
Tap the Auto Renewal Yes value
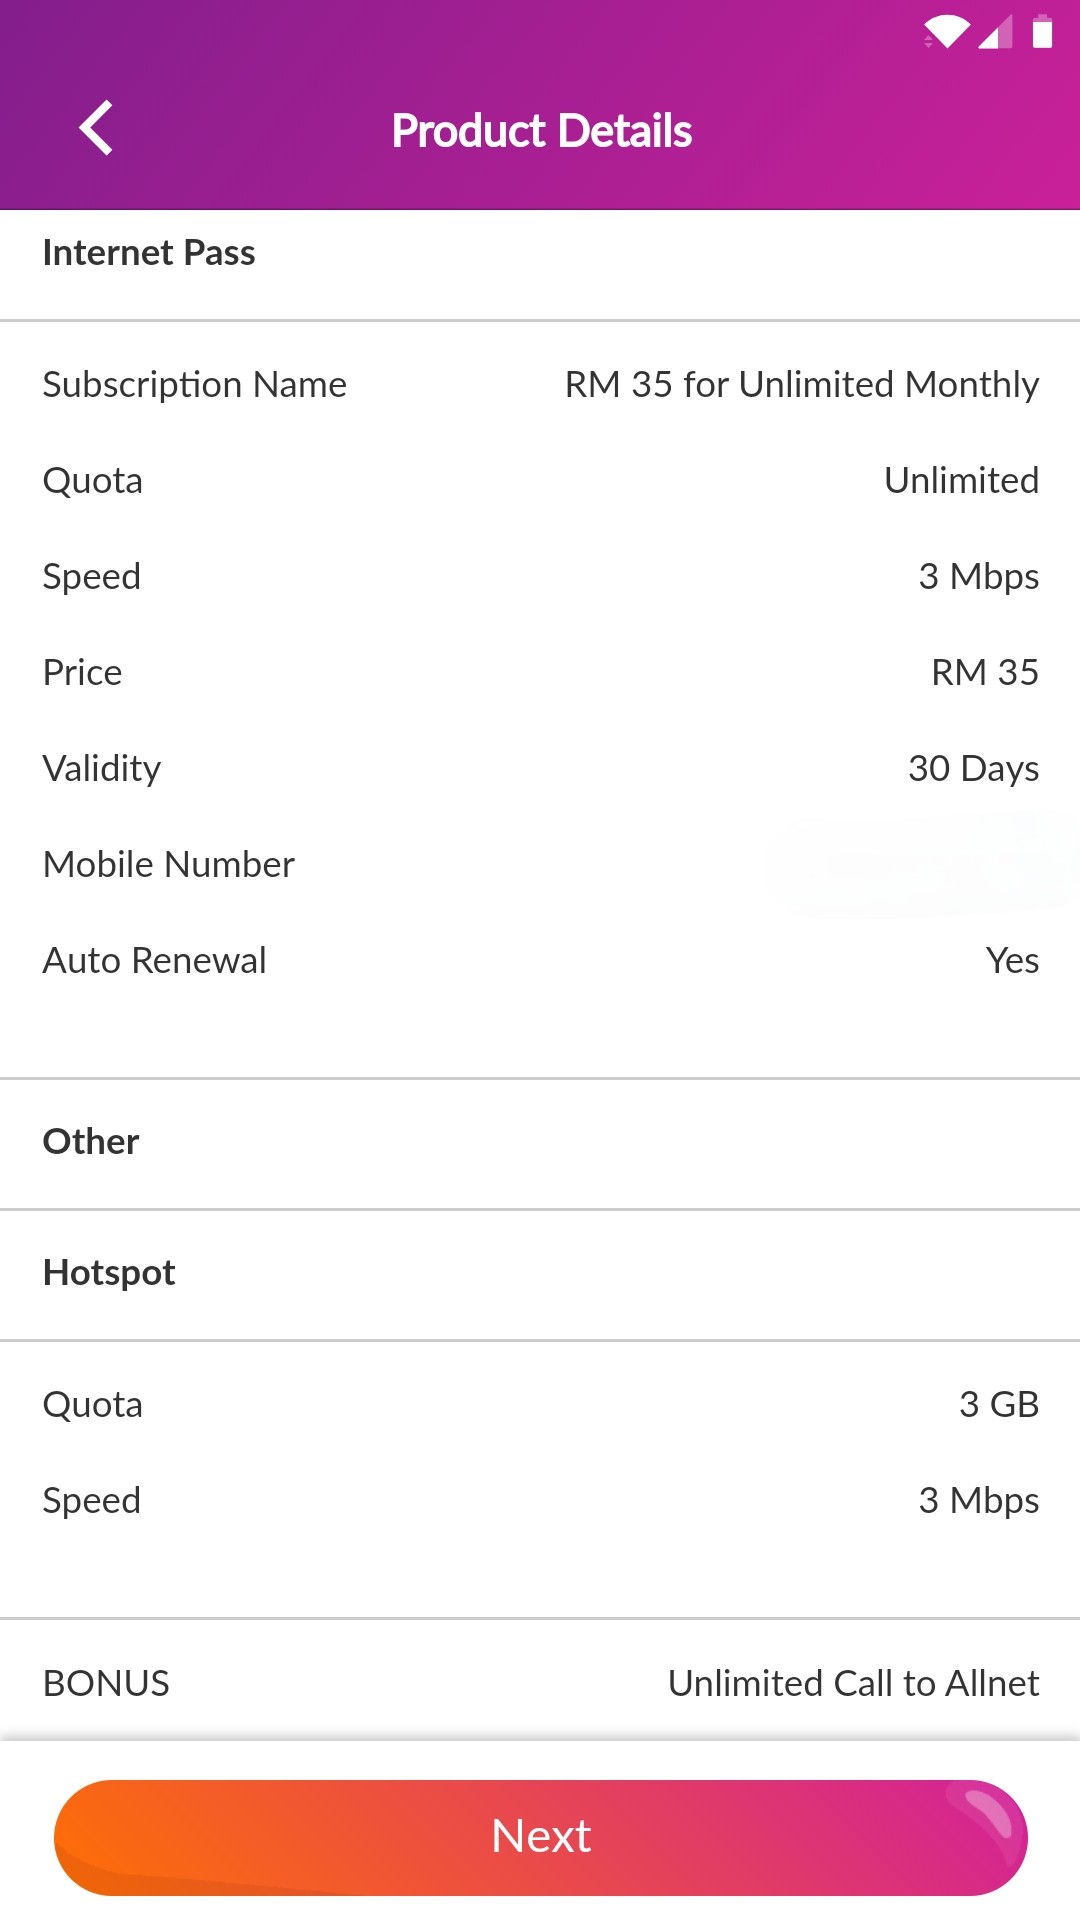[x=1012, y=961]
